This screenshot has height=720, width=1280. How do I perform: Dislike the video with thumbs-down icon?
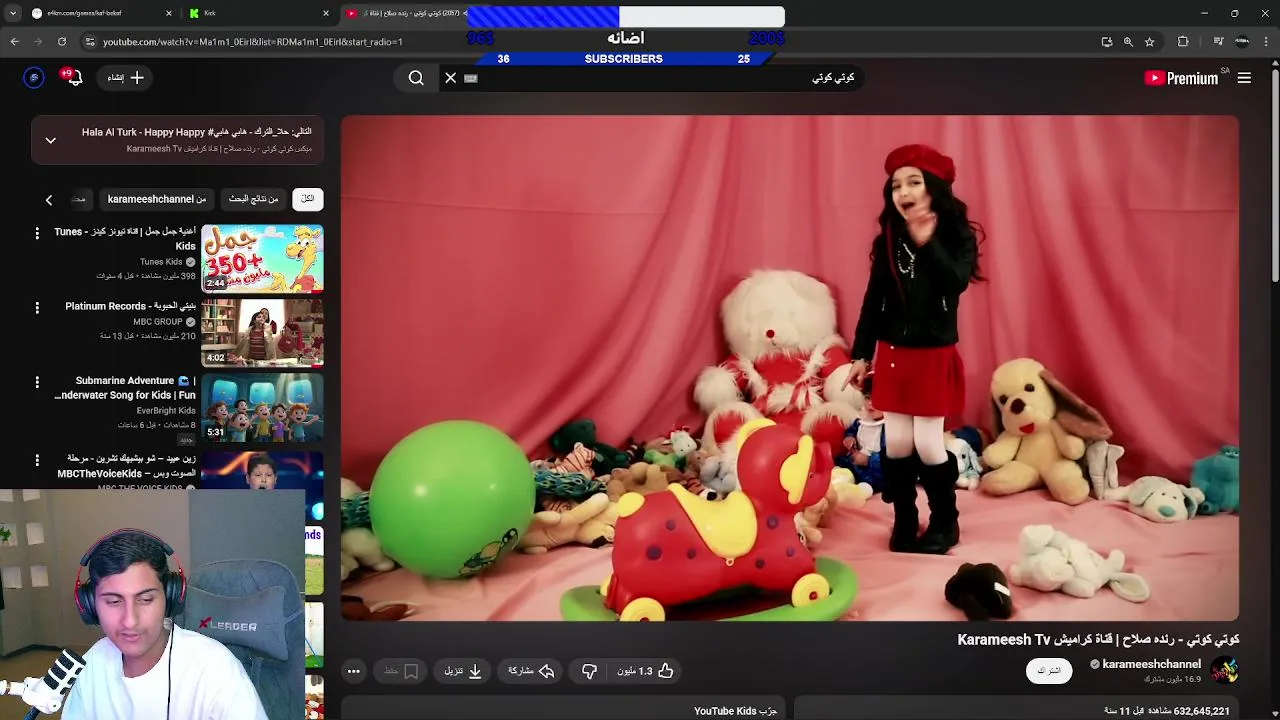click(x=589, y=671)
